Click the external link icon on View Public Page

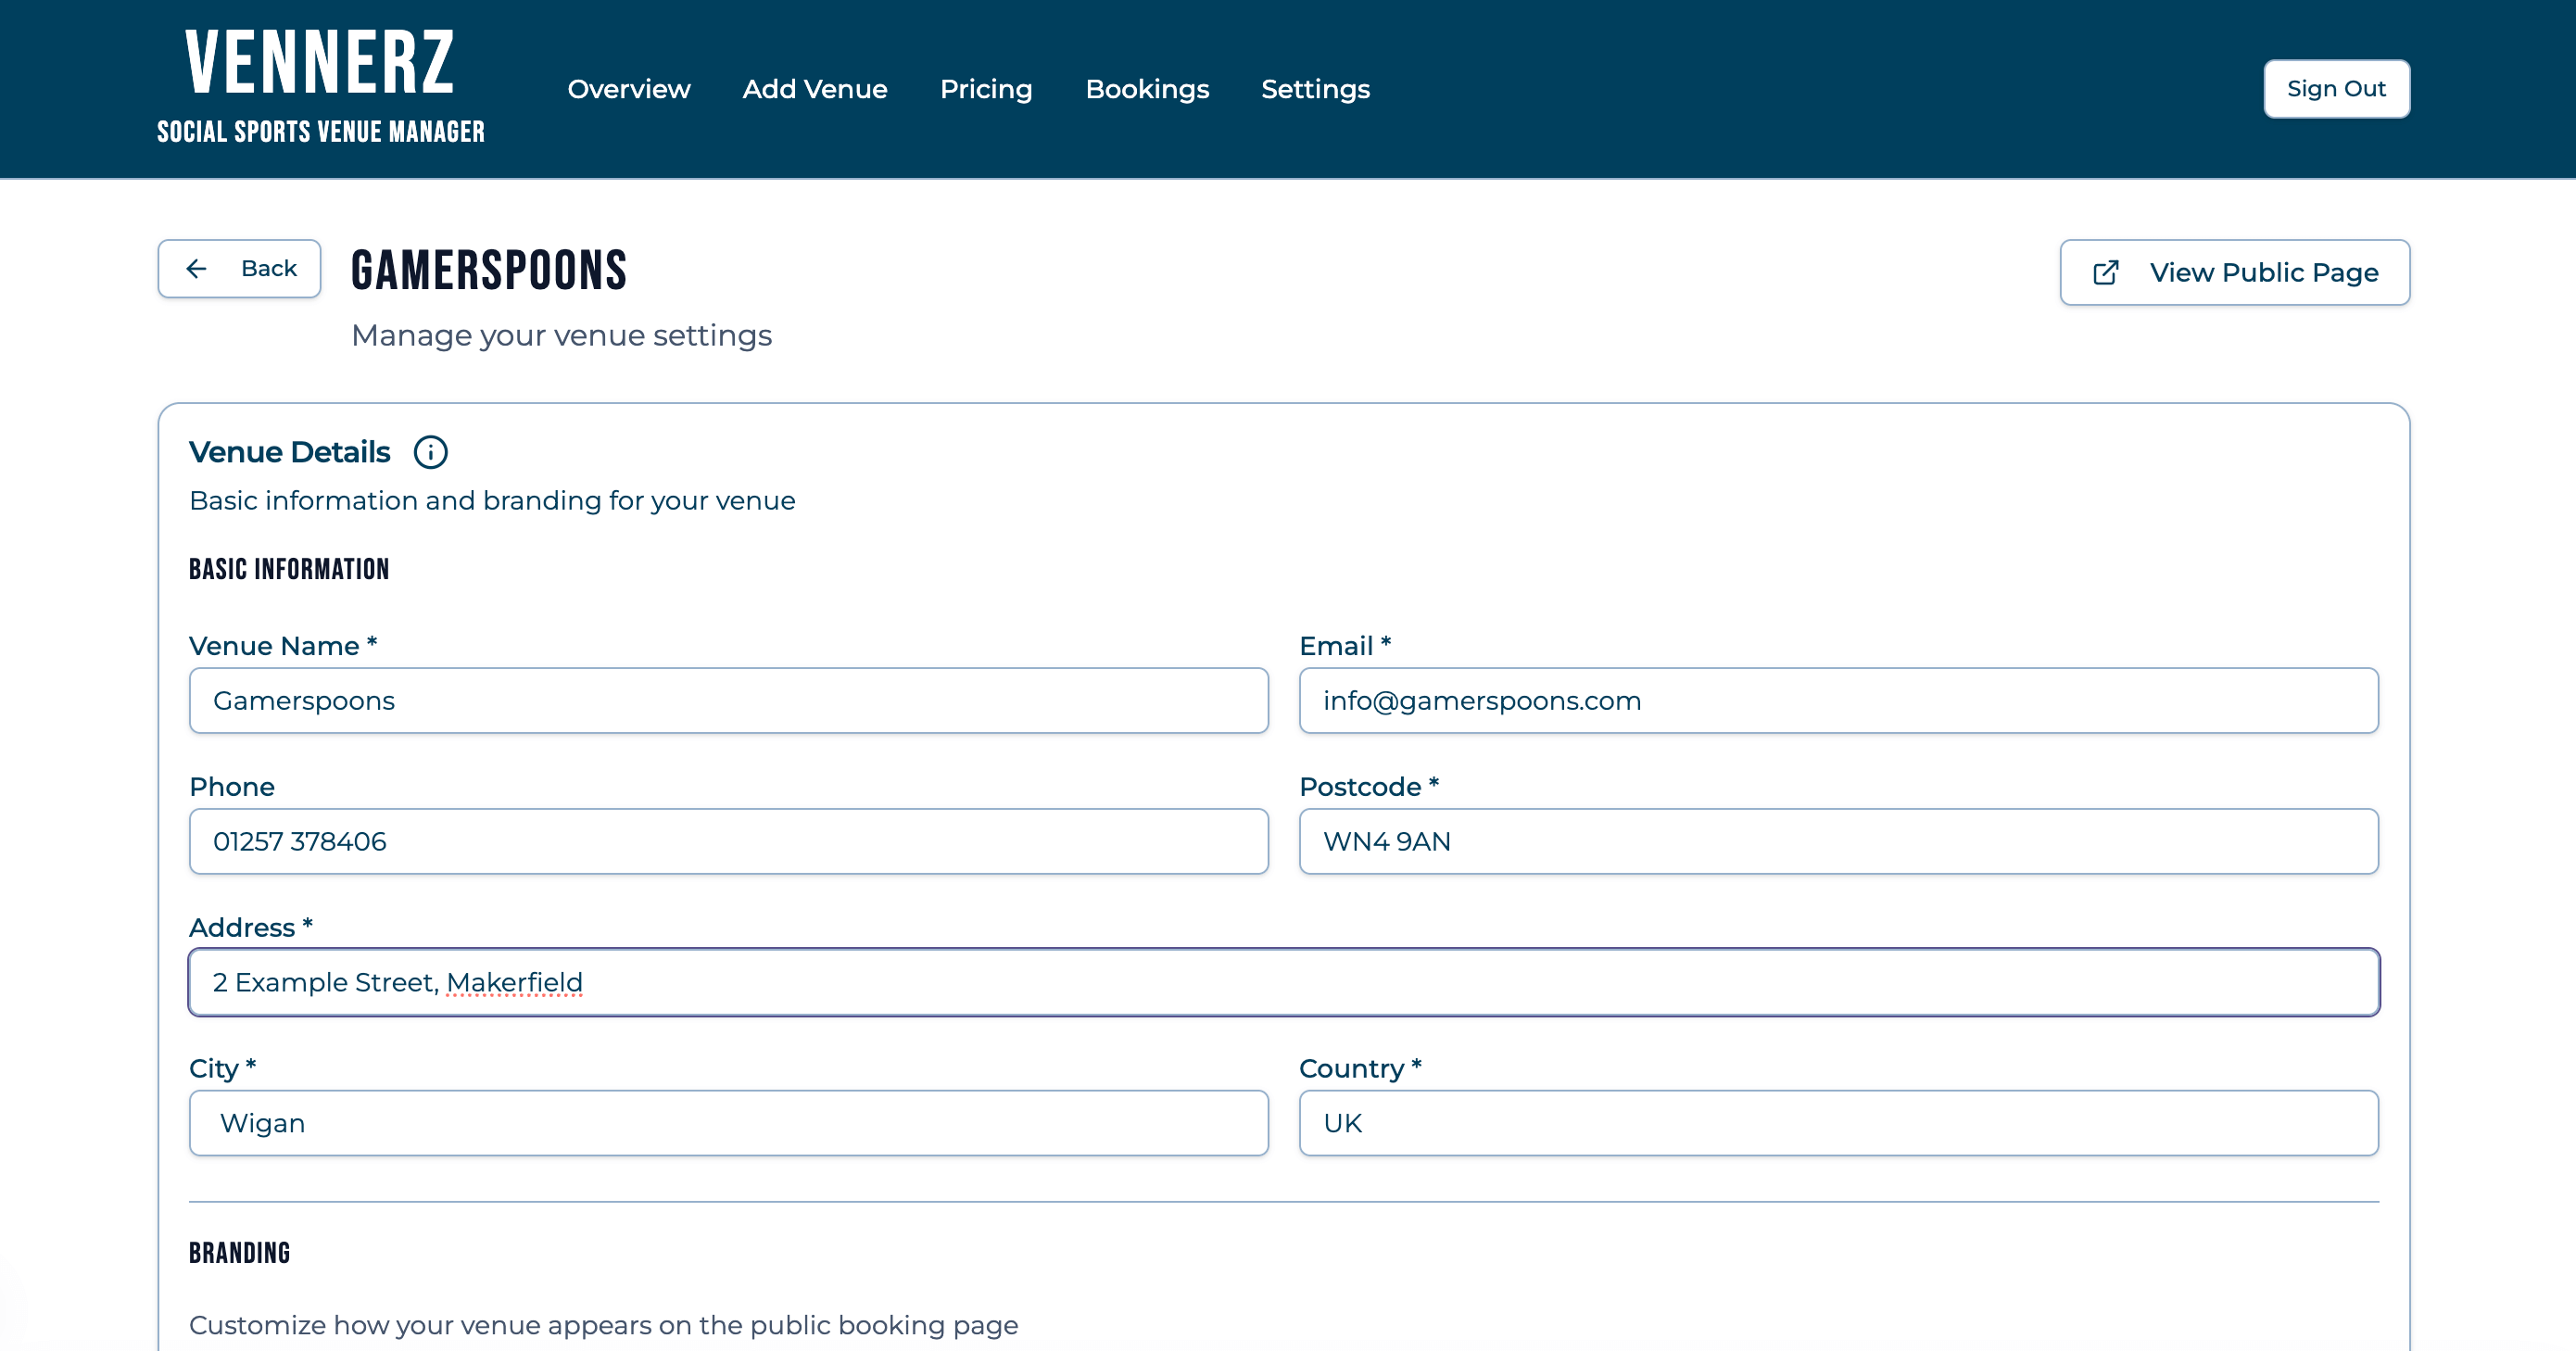click(x=2106, y=272)
